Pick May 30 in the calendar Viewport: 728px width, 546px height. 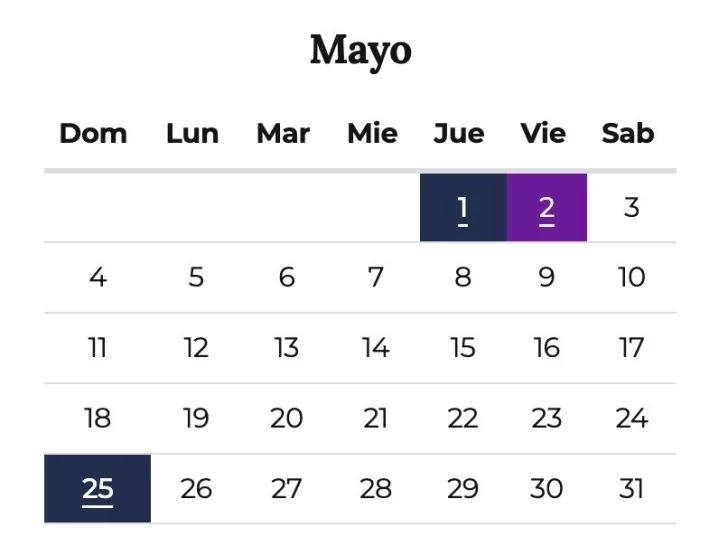546,489
